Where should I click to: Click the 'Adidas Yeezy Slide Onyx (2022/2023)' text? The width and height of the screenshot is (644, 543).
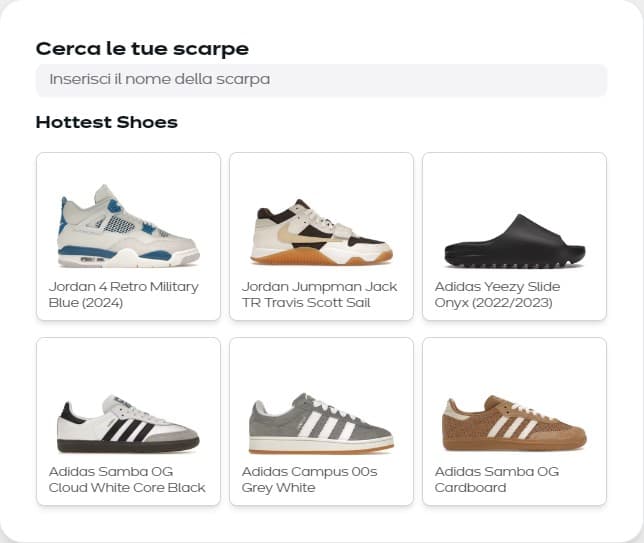497,294
